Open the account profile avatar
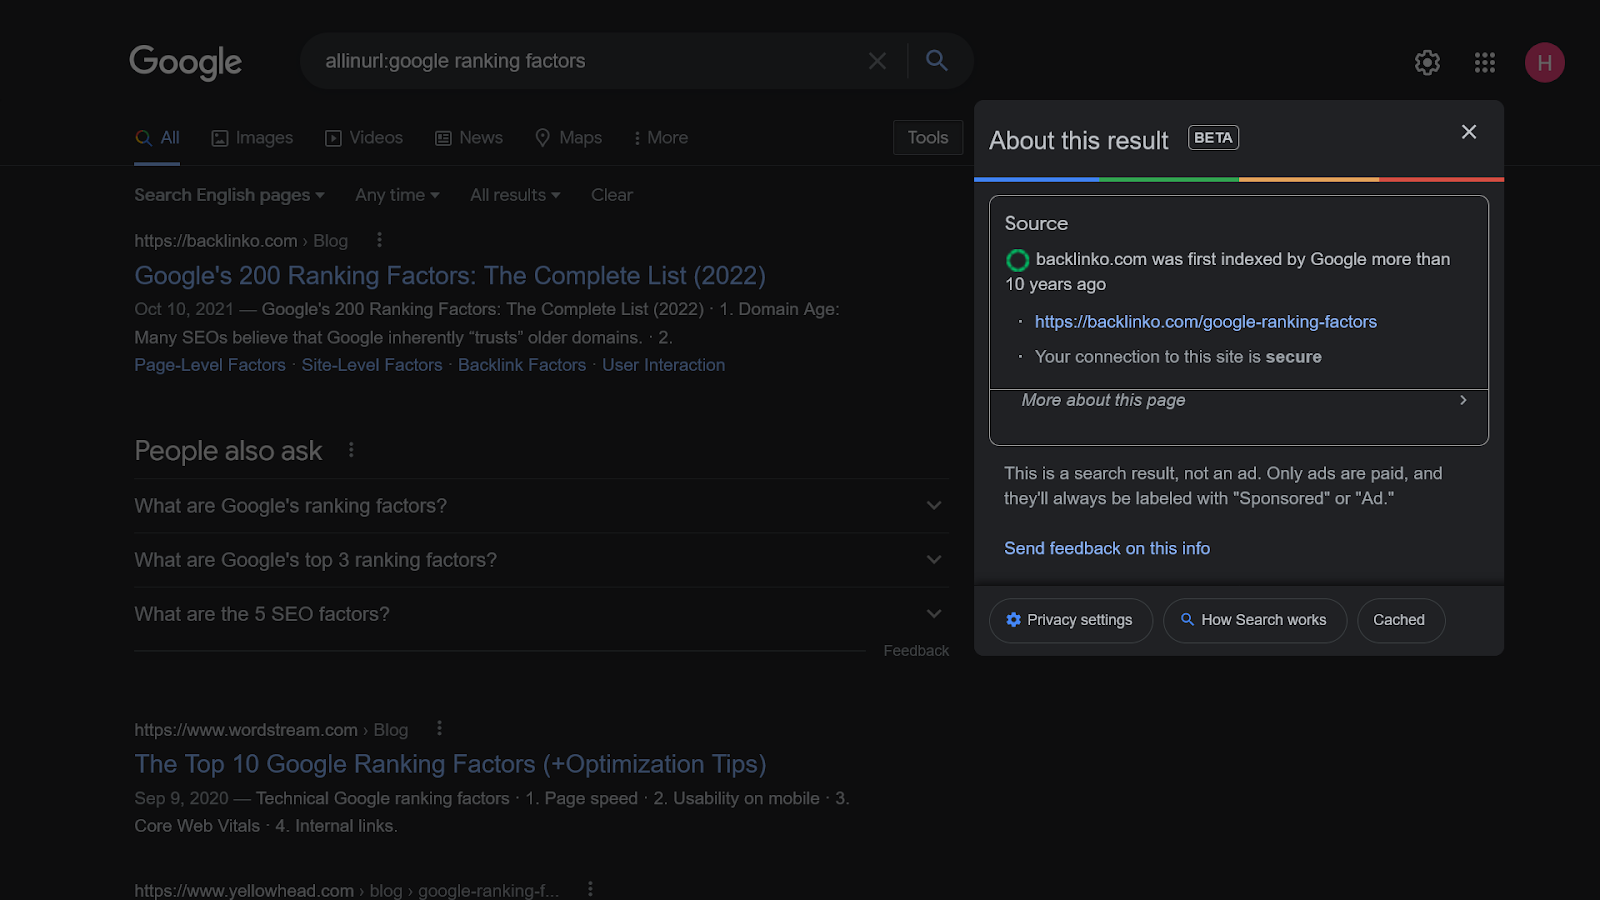The width and height of the screenshot is (1600, 900). [x=1544, y=63]
